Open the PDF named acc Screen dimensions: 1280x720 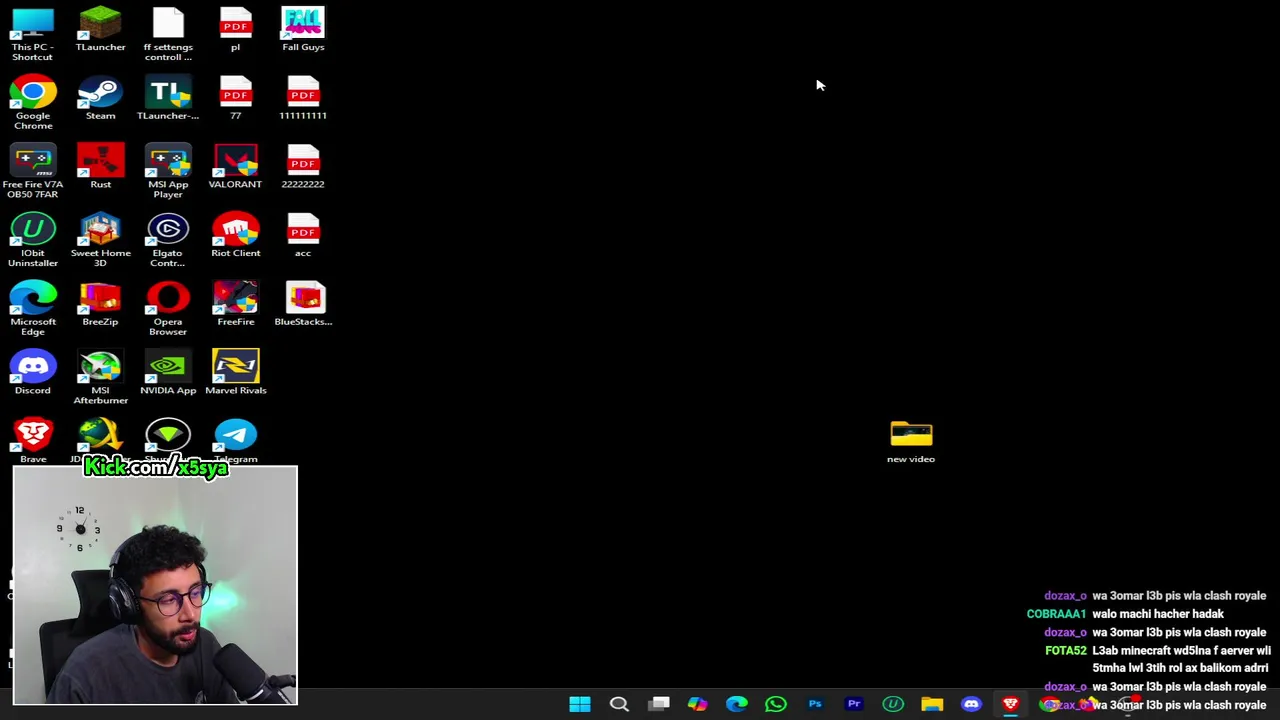click(303, 235)
